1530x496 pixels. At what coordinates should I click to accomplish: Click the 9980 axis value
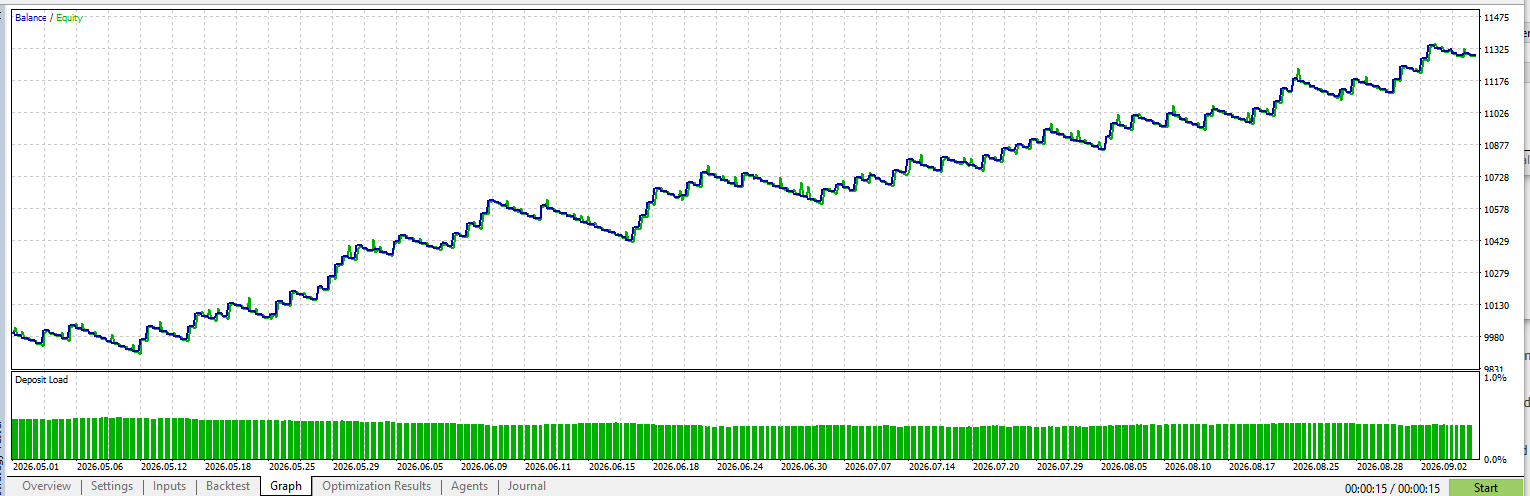[1494, 337]
